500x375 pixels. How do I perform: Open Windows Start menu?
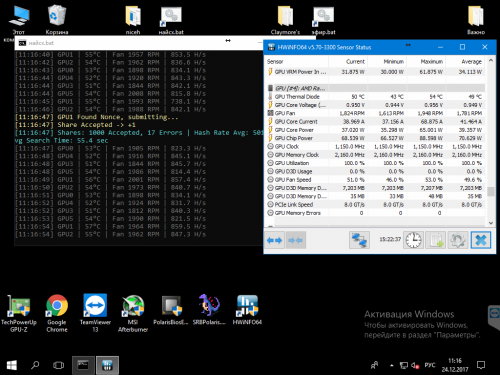[12, 365]
